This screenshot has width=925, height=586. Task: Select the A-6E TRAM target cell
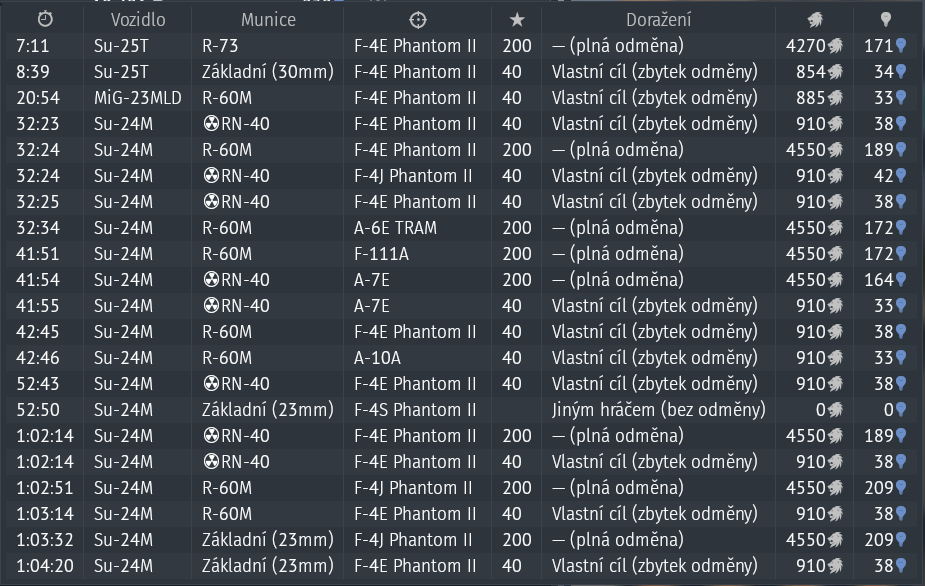(x=395, y=228)
